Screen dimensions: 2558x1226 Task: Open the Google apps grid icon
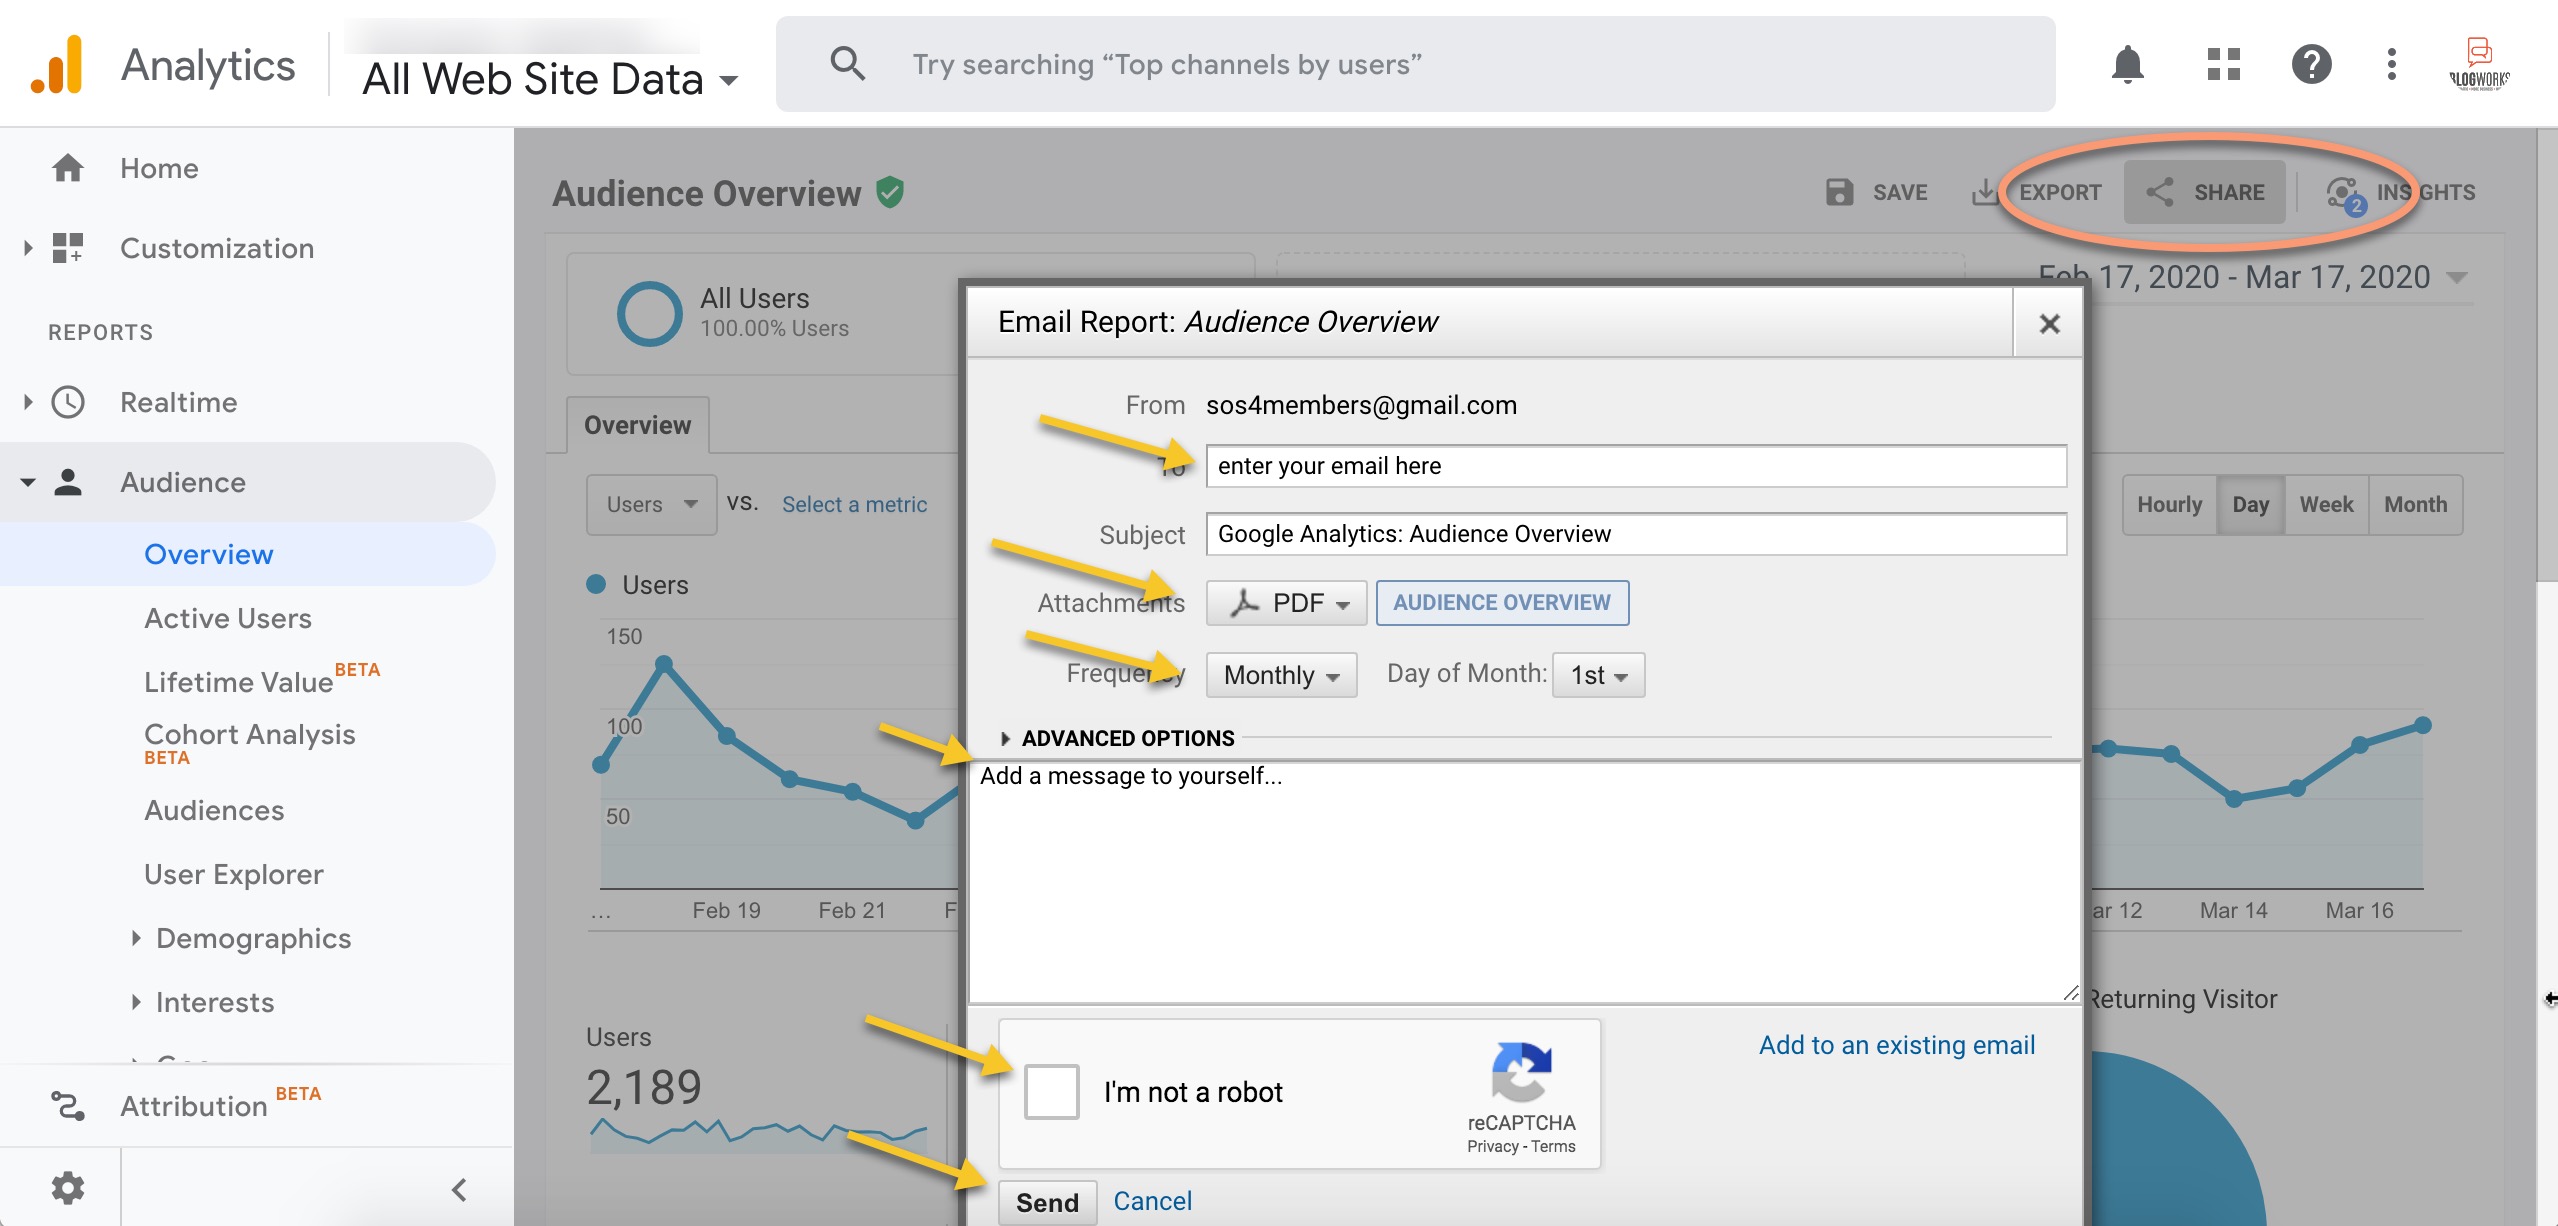point(2222,64)
